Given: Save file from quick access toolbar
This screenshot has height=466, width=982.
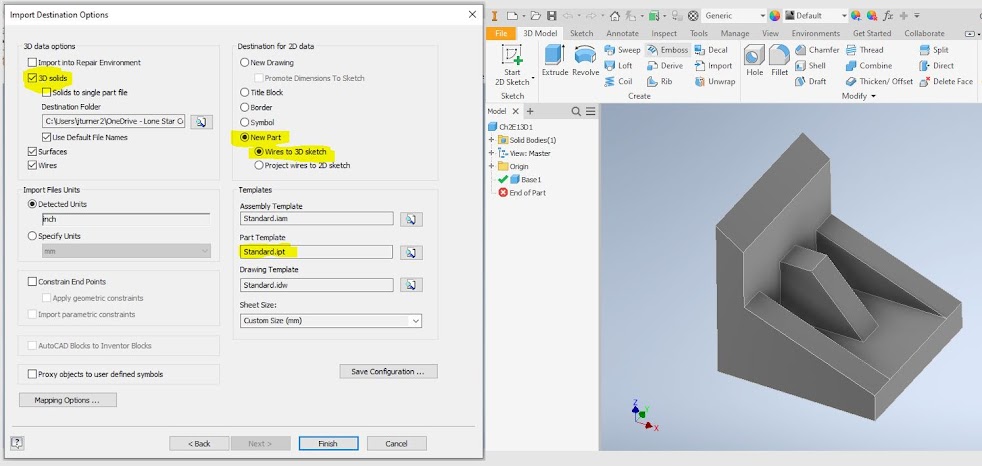Looking at the screenshot, I should point(551,16).
